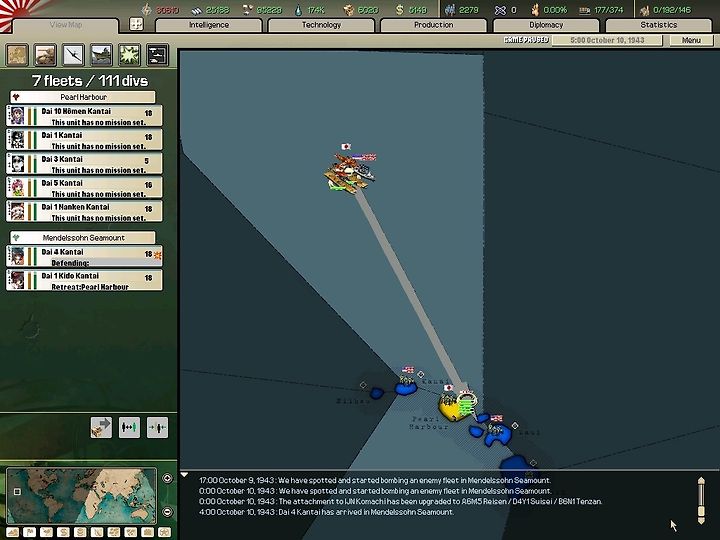Switch to terrain map mode

(x=12, y=533)
